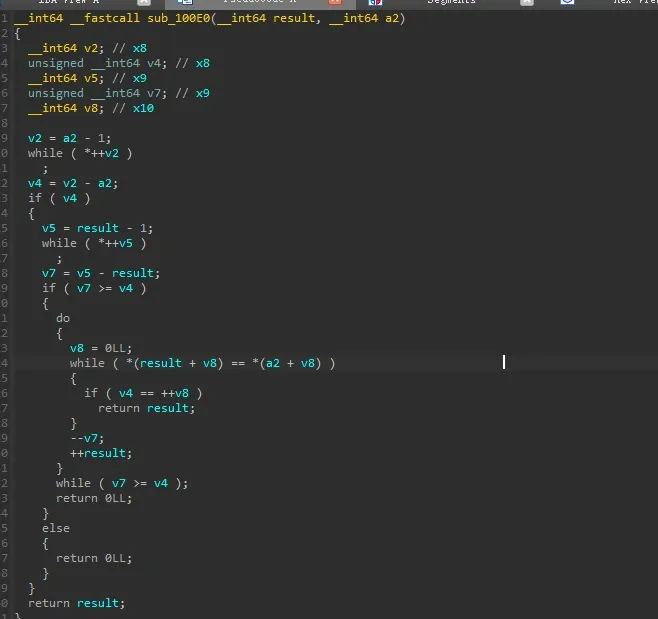Click the 'do' keyword
The height and width of the screenshot is (619, 658).
tap(63, 318)
